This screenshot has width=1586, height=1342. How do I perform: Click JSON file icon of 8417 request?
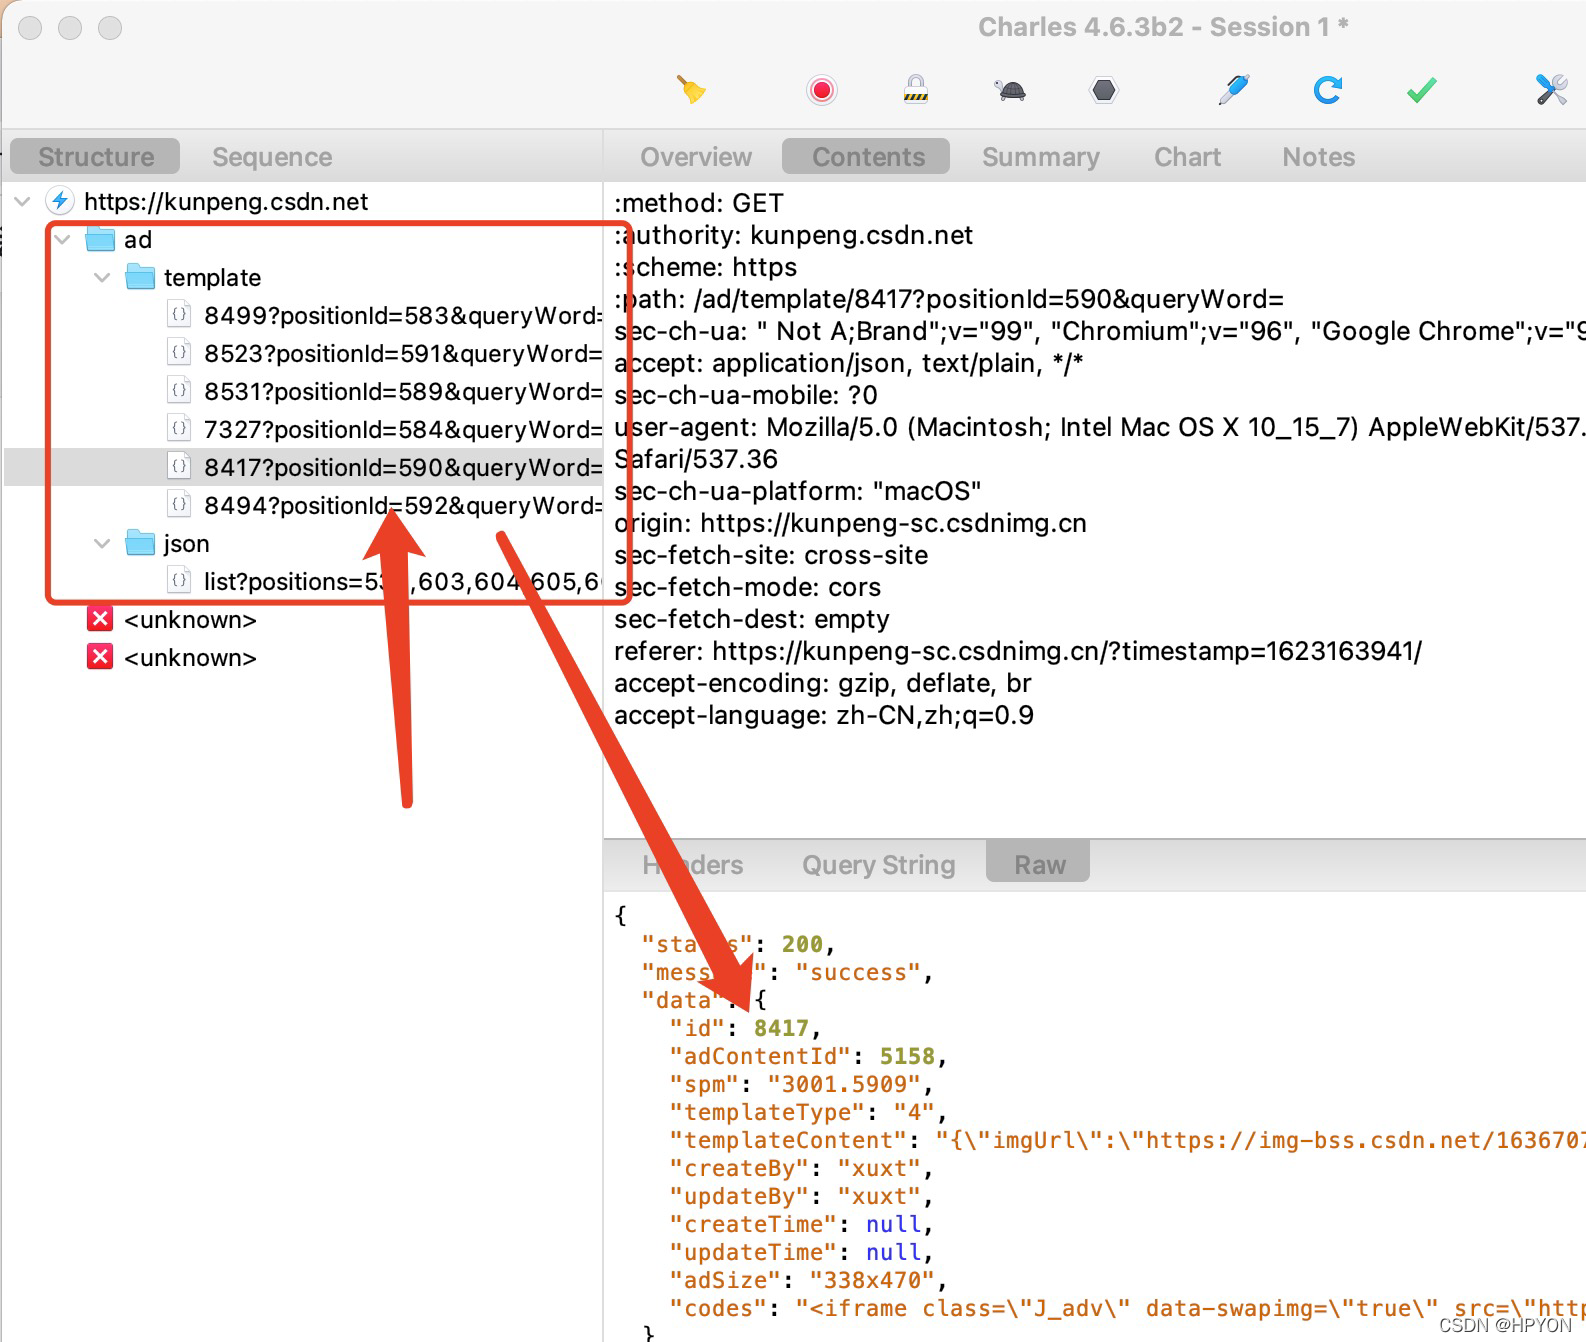(x=179, y=466)
